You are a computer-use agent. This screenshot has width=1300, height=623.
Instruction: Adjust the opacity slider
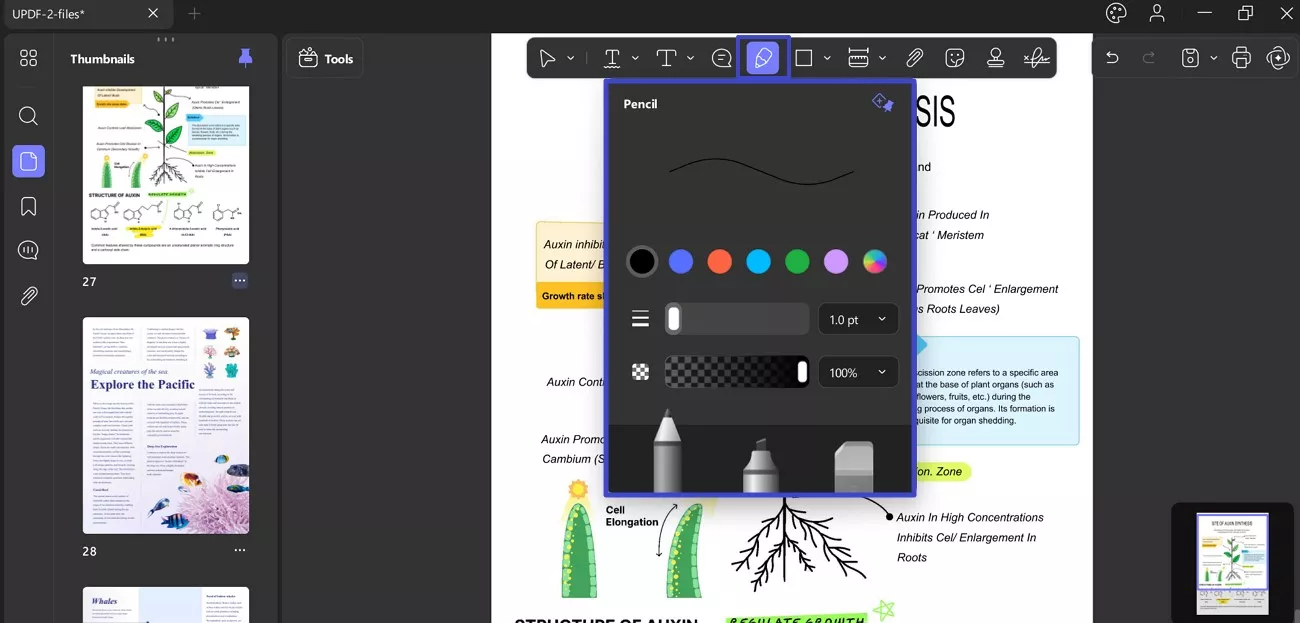pos(737,372)
